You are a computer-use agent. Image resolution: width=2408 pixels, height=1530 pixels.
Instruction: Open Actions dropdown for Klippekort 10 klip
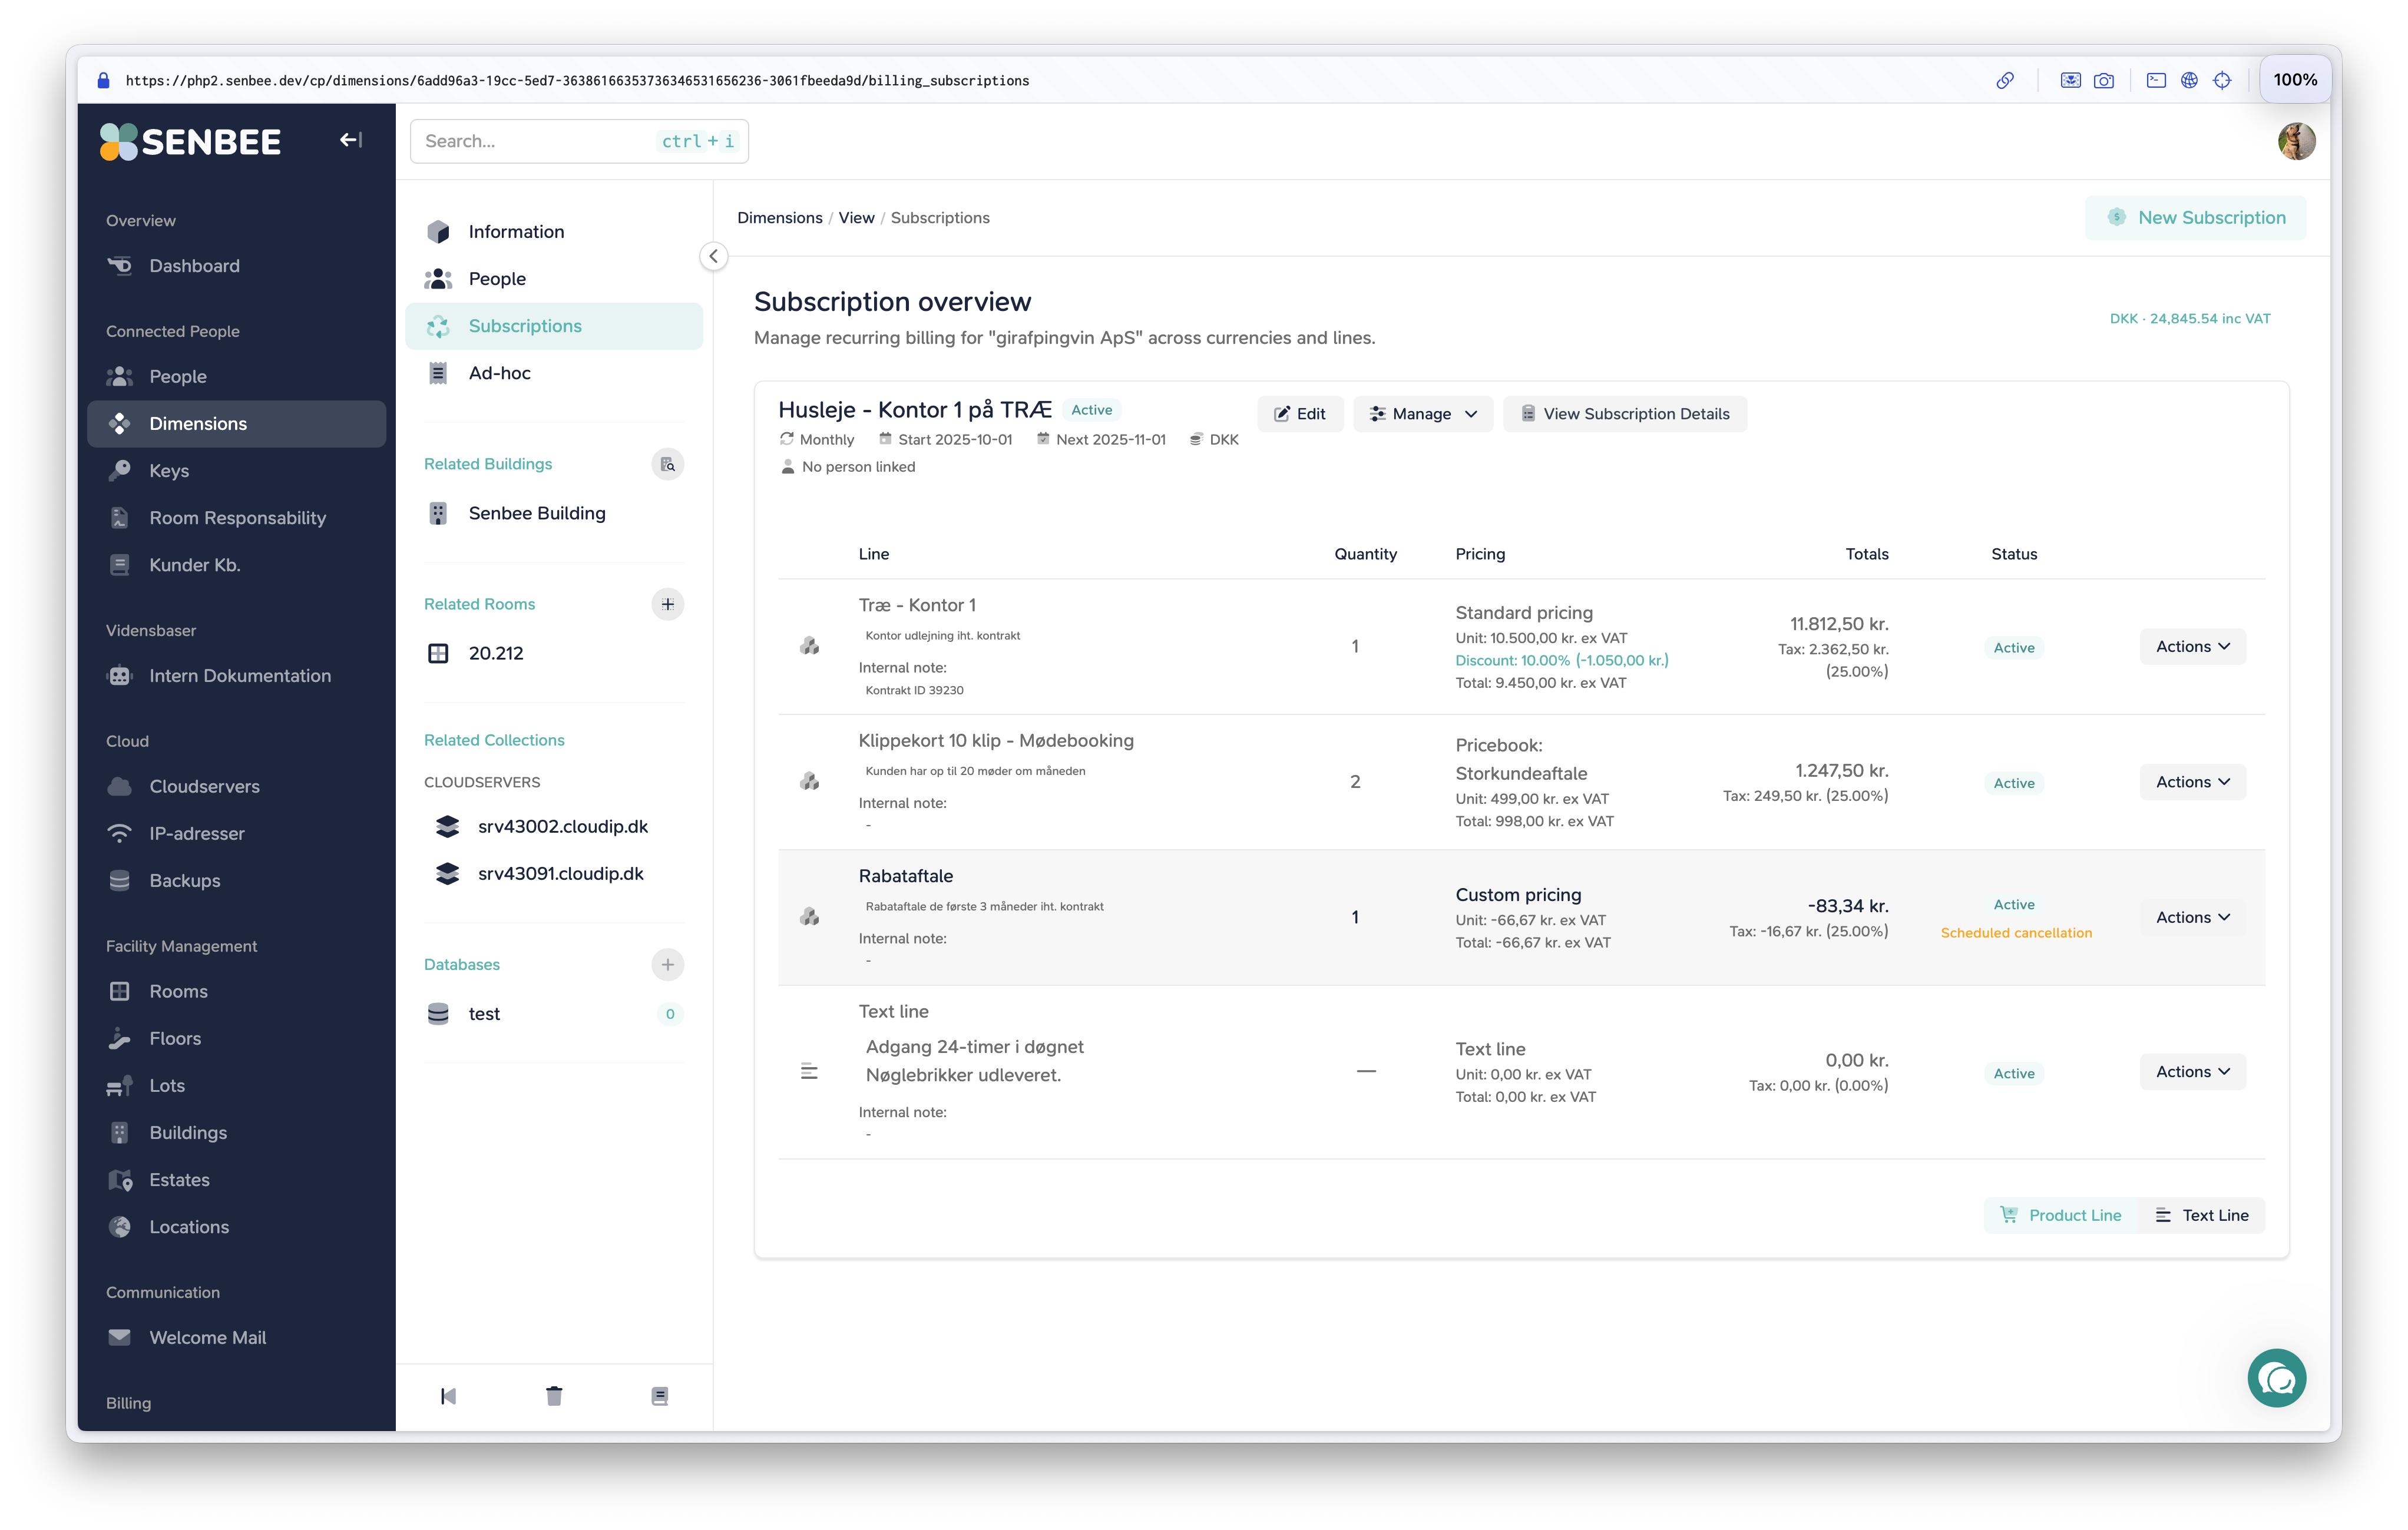click(x=2192, y=782)
